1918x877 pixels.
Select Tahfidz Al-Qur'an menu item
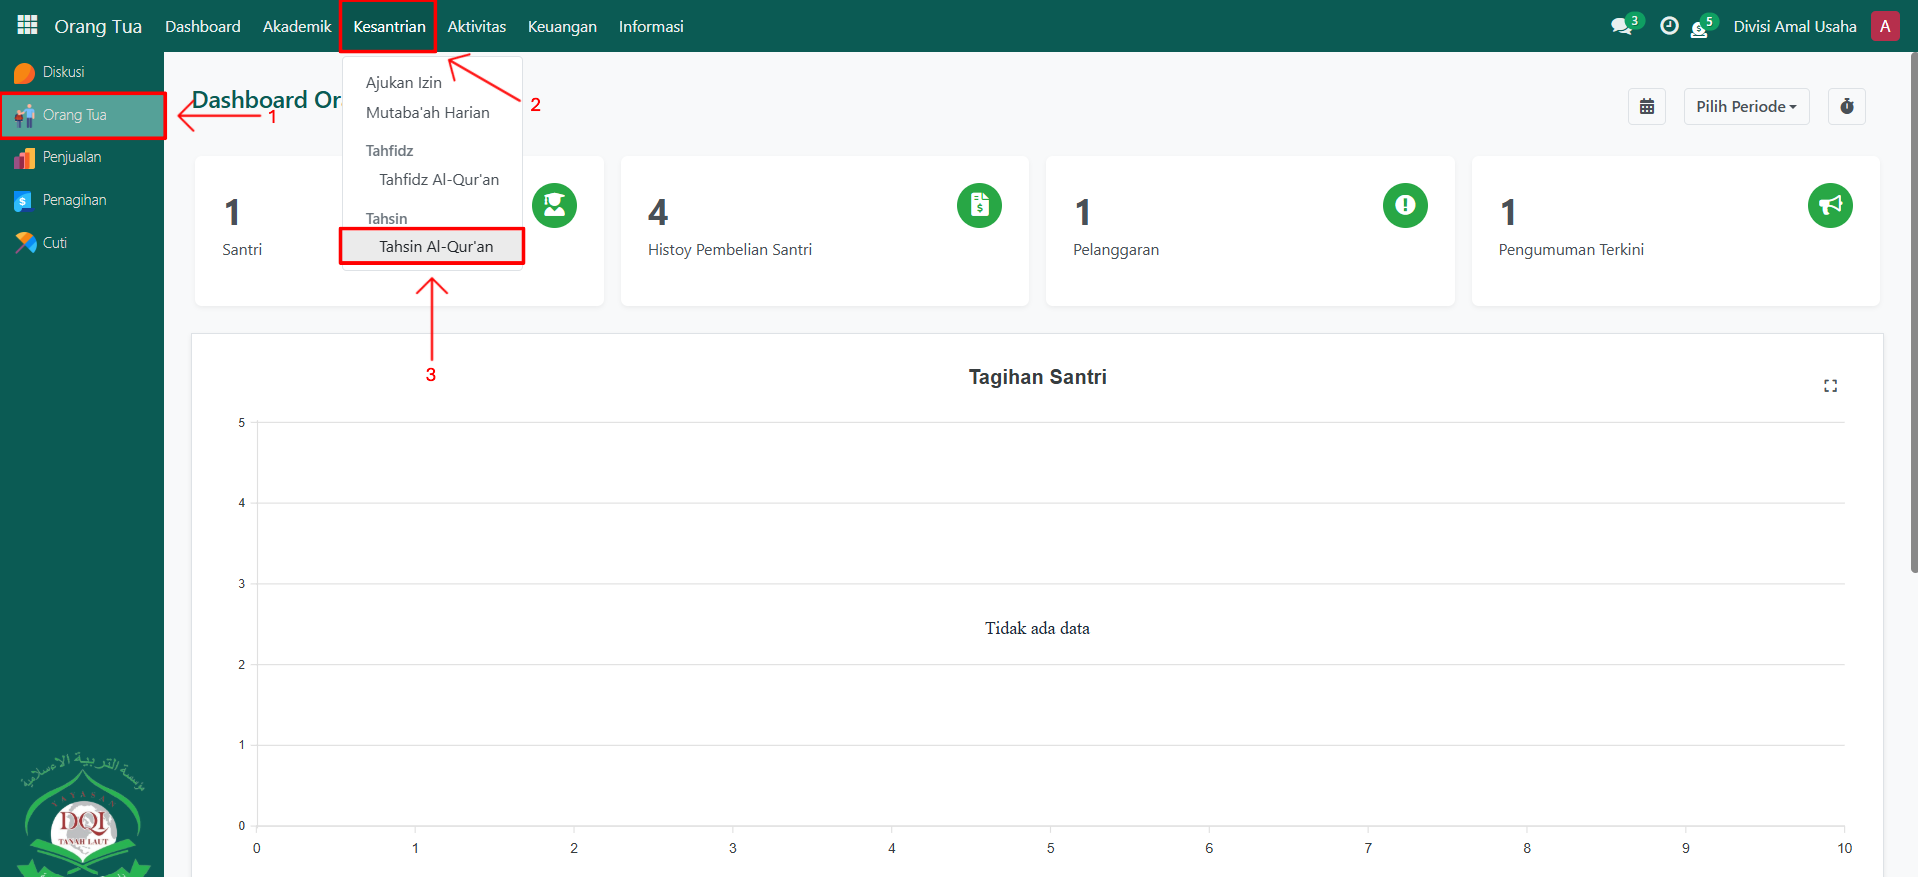(438, 180)
